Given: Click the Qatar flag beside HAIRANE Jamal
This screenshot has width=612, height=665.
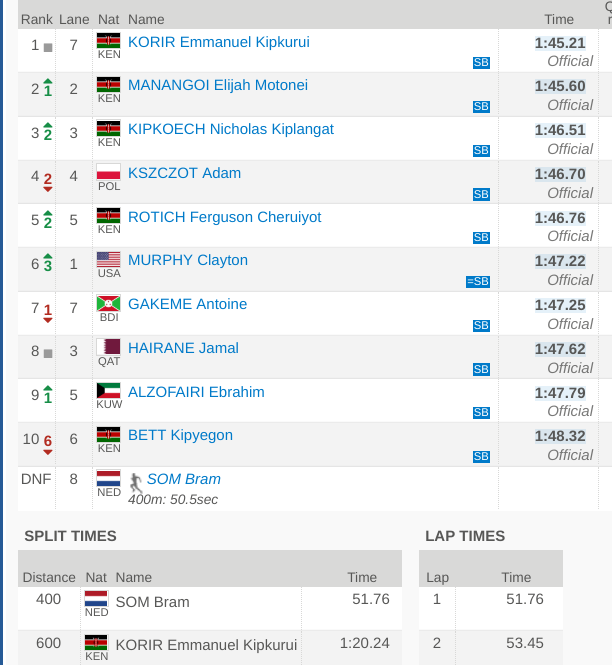Looking at the screenshot, I should (109, 347).
